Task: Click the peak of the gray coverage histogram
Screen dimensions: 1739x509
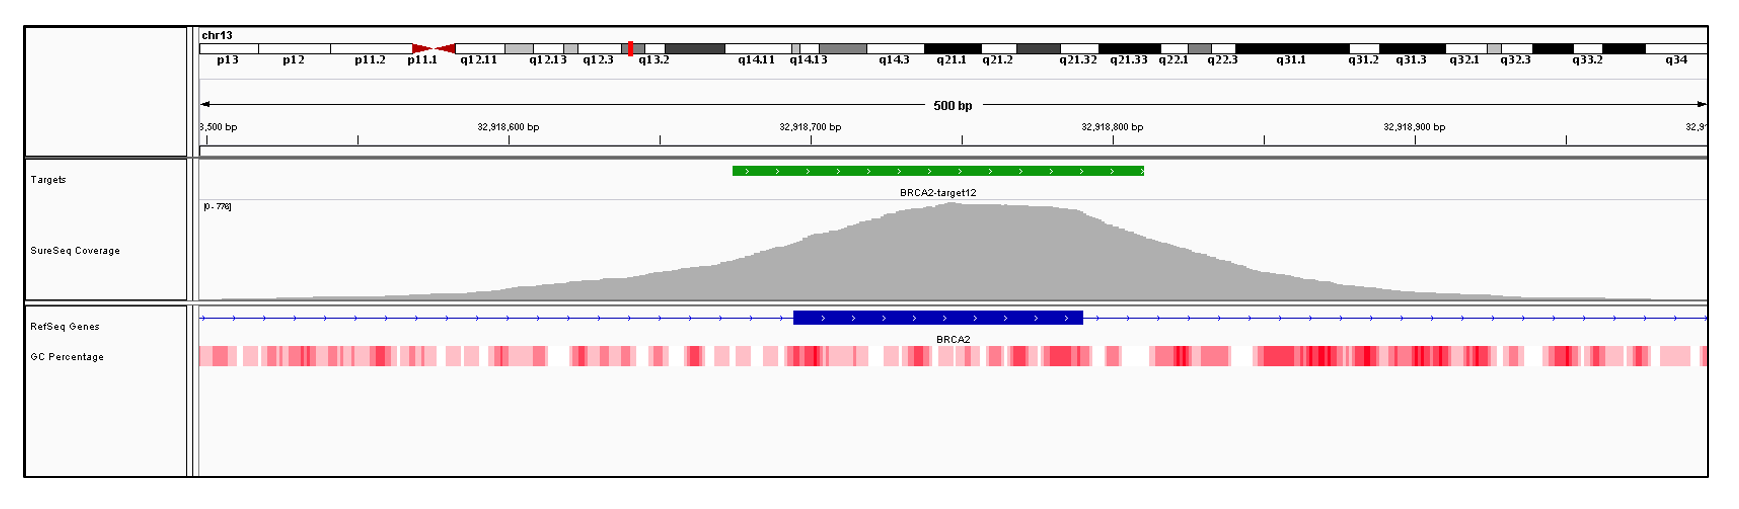Action: click(952, 206)
